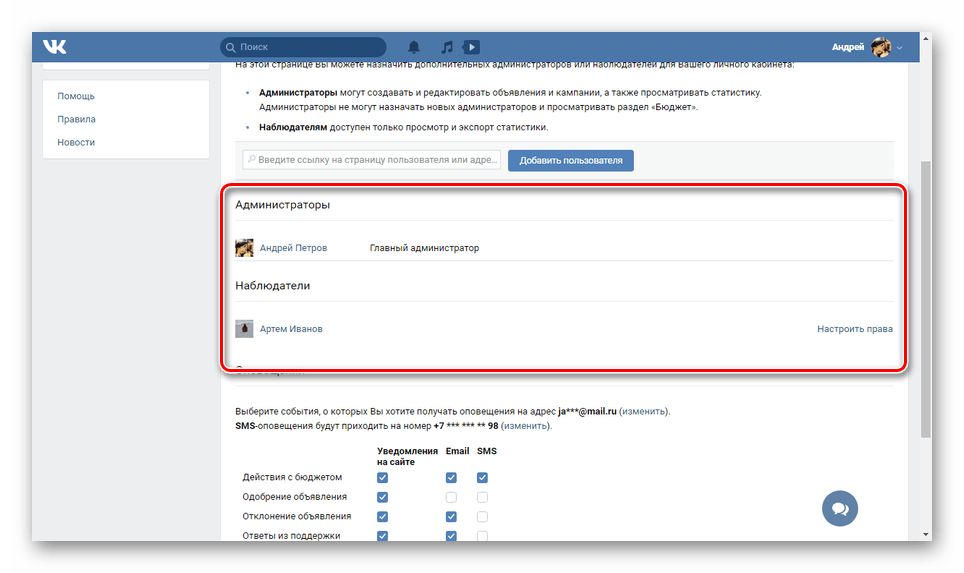Toggle site notifications for Отклонение объявления
The width and height of the screenshot is (964, 573).
[382, 516]
